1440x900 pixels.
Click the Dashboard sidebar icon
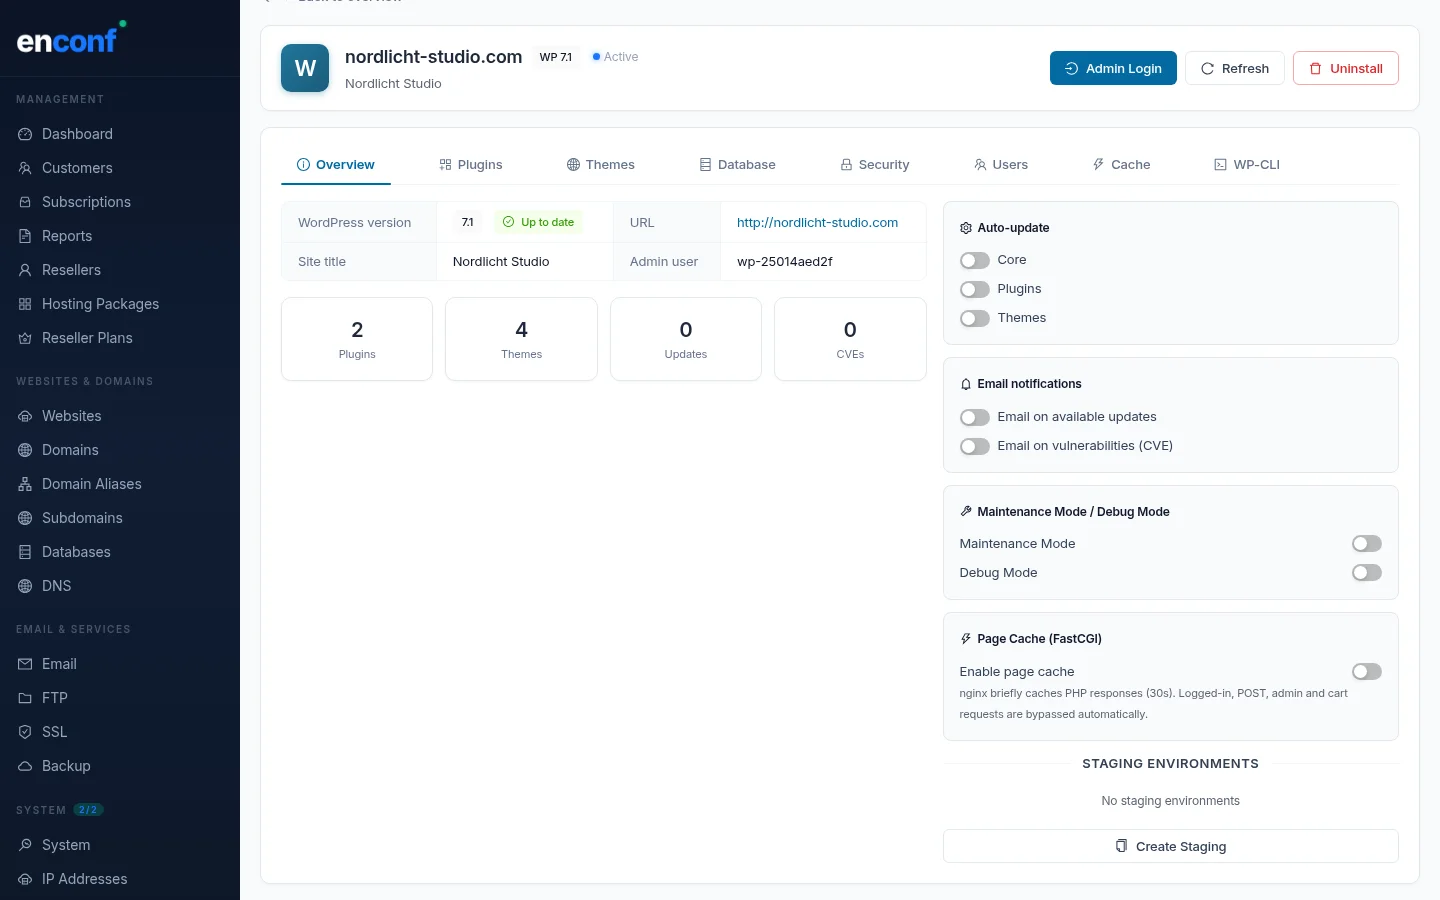[x=25, y=134]
